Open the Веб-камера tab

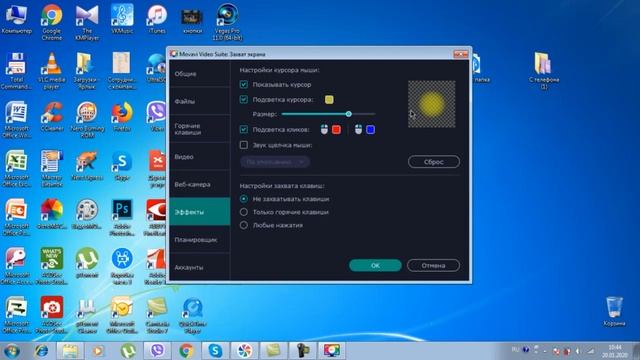pos(200,184)
